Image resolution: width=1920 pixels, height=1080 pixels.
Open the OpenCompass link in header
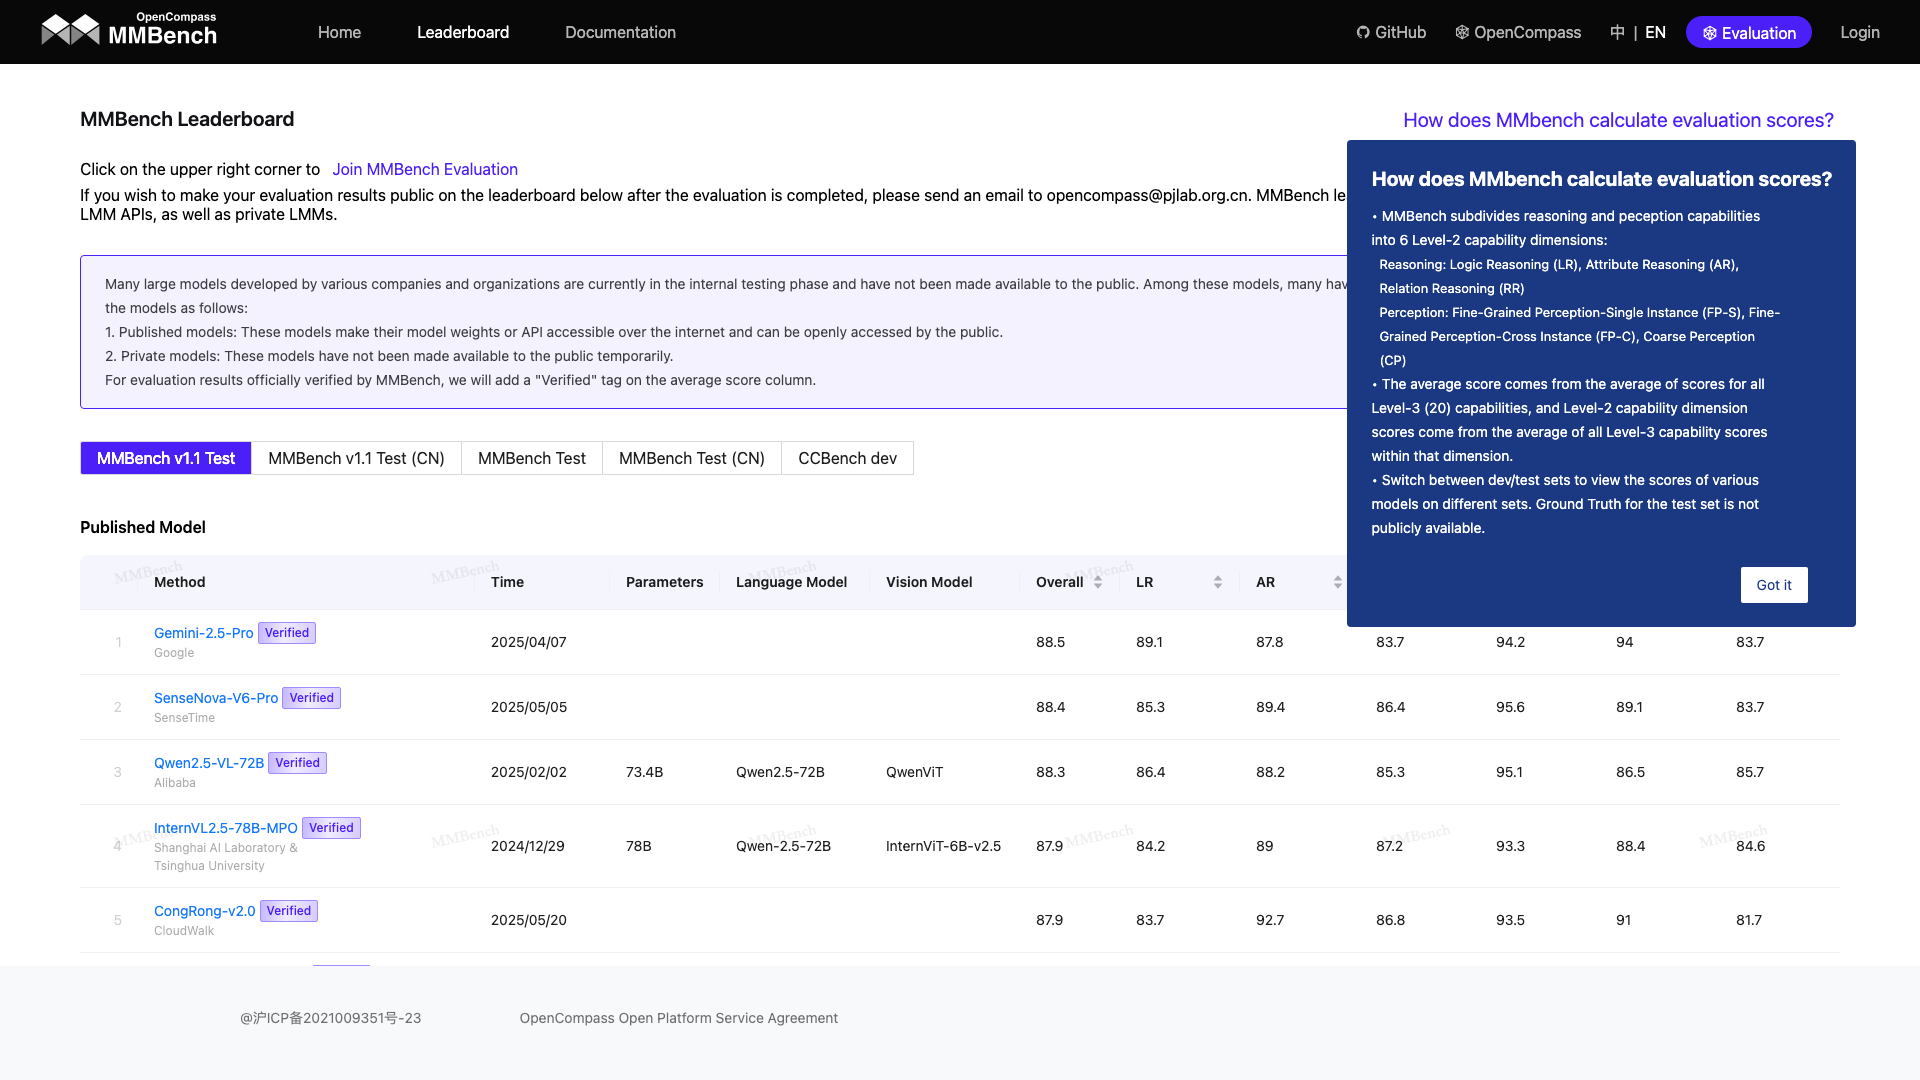point(1518,32)
